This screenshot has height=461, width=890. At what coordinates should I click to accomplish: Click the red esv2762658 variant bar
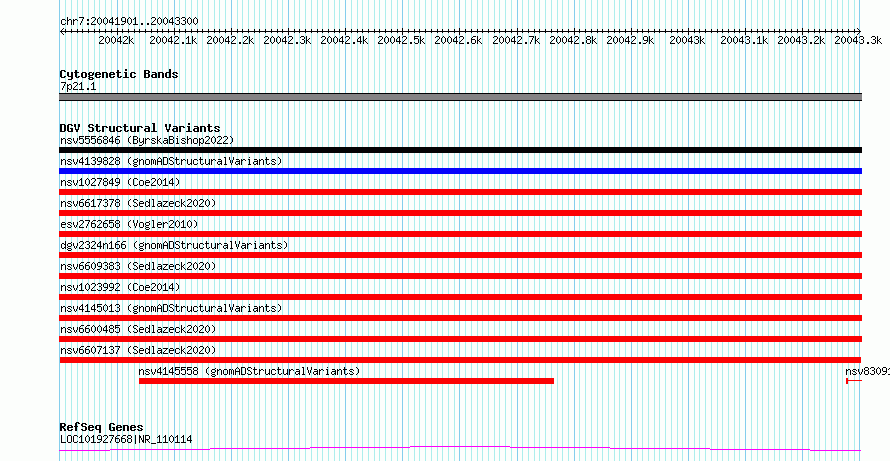coord(460,234)
